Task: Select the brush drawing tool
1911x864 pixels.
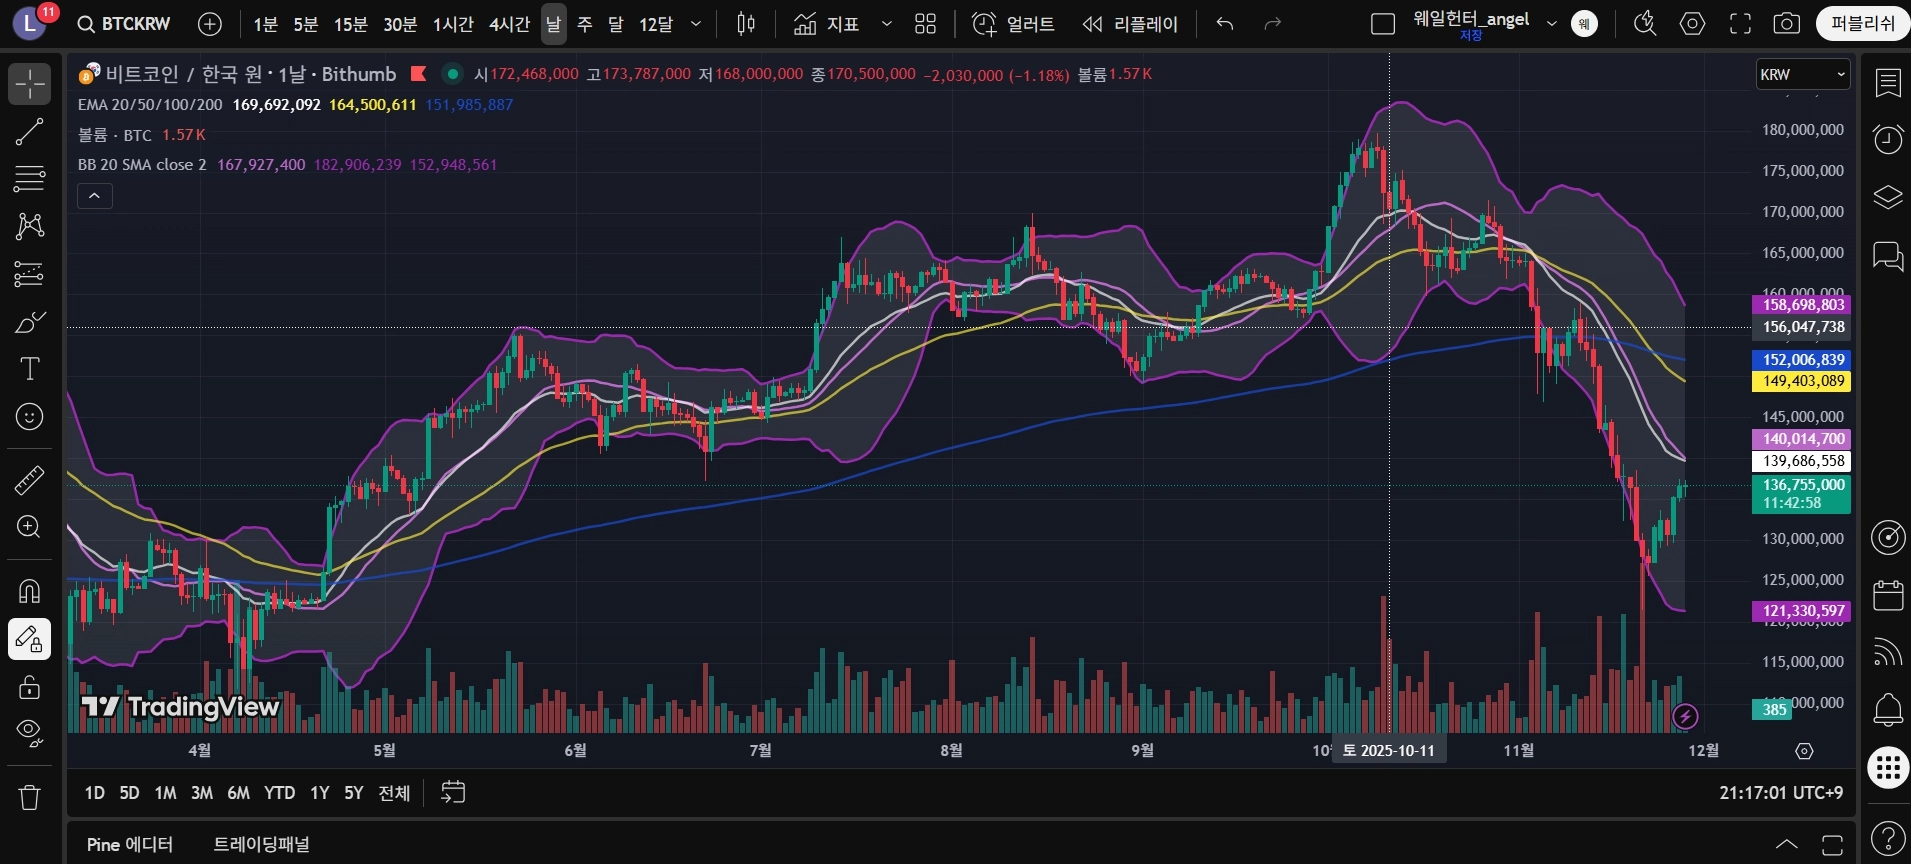Action: click(30, 321)
